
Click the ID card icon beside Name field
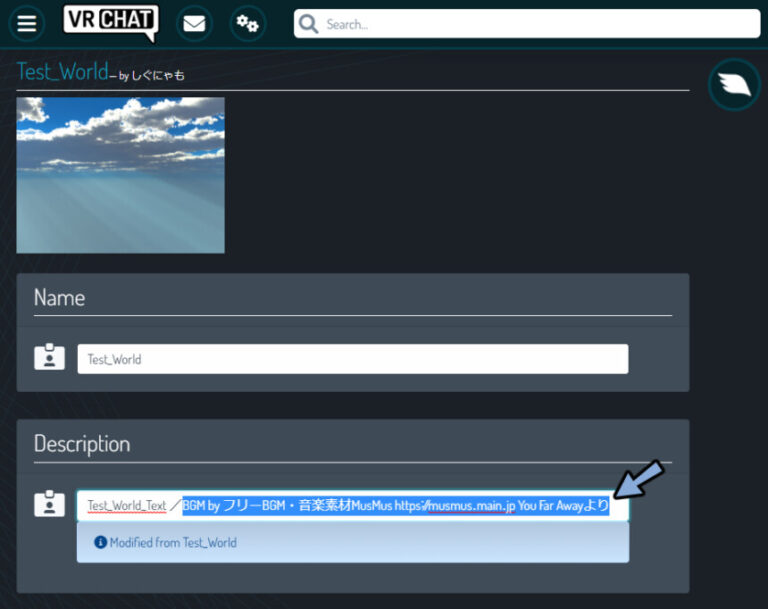point(49,358)
